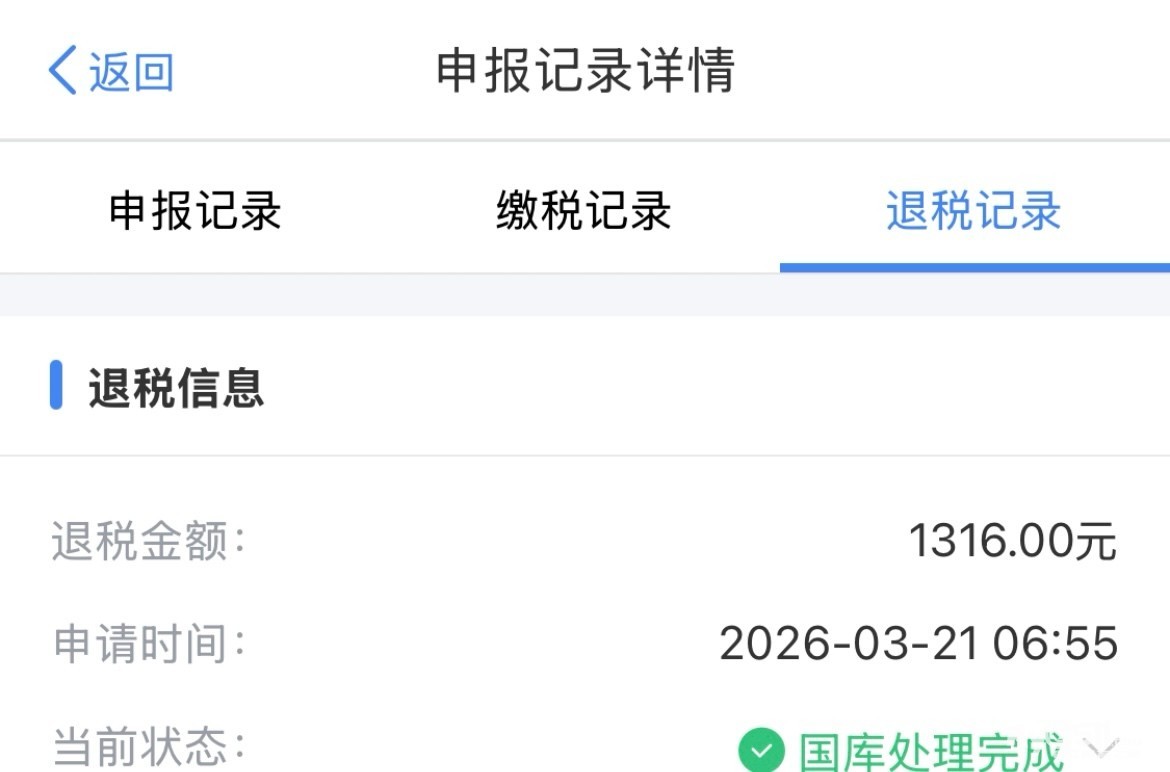Select the 退税信息 section heading
This screenshot has width=1170, height=772.
coord(176,388)
